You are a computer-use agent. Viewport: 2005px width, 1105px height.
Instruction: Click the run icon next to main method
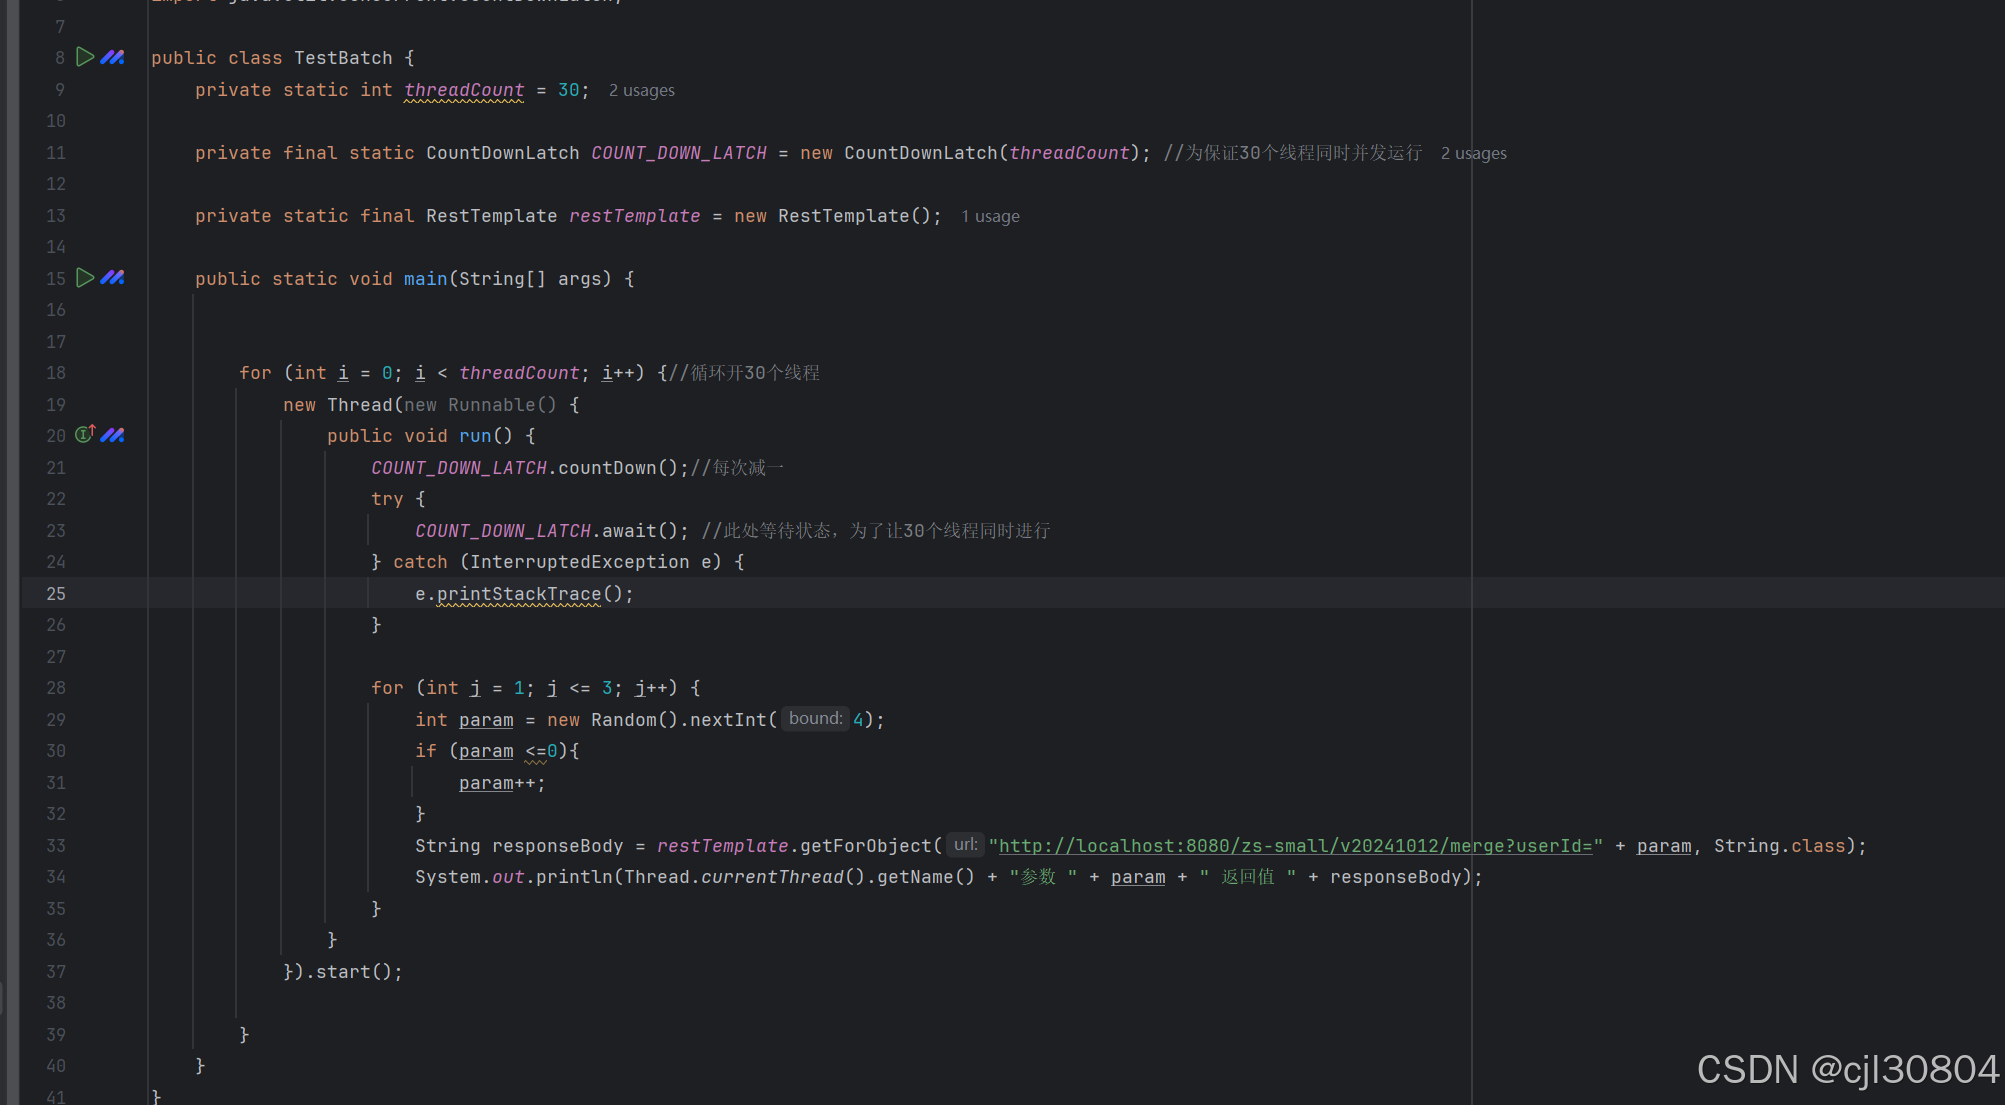(85, 278)
